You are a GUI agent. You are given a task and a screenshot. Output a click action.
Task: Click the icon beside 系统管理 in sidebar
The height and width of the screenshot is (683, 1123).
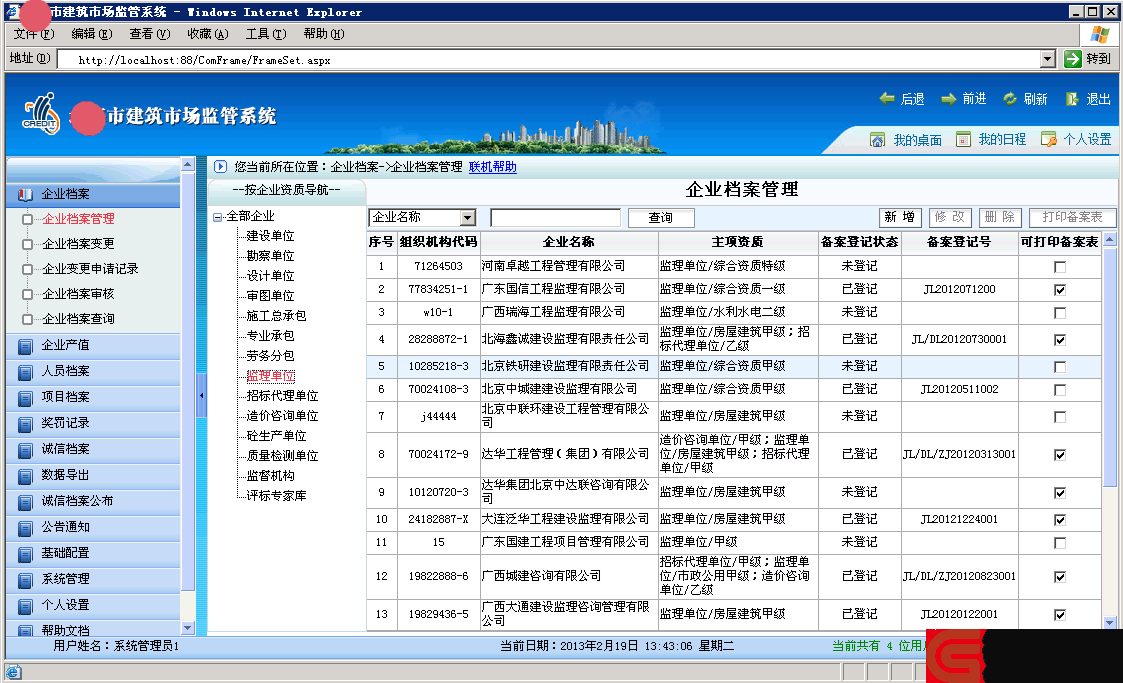coord(25,581)
